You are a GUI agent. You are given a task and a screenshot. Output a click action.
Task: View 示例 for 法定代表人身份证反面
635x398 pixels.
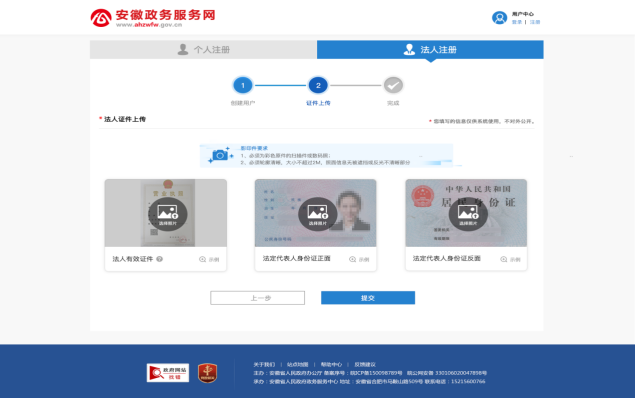[x=510, y=260]
